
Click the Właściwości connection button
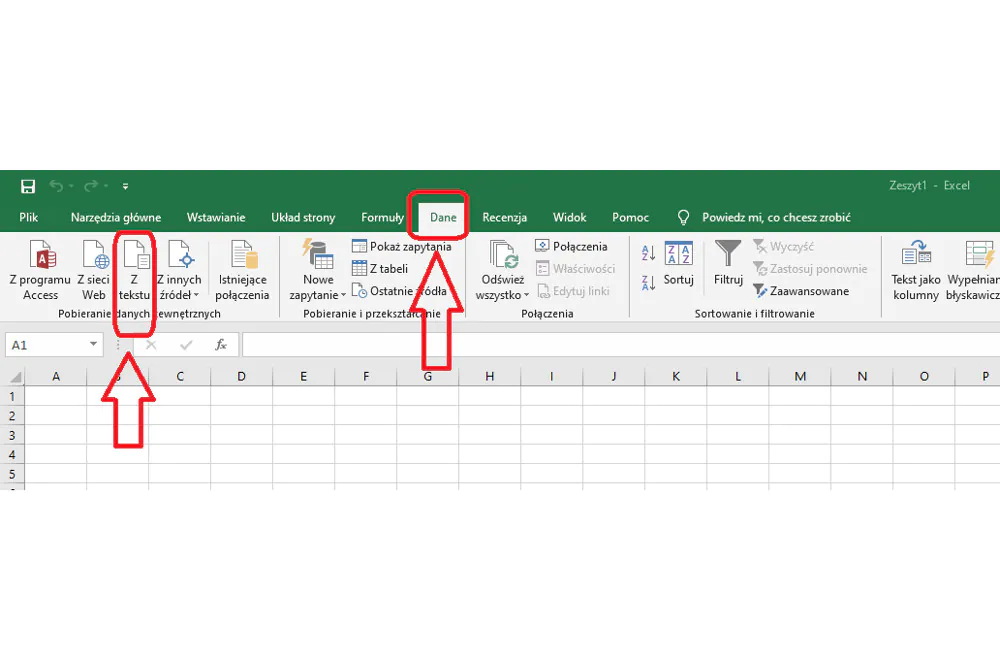point(575,268)
